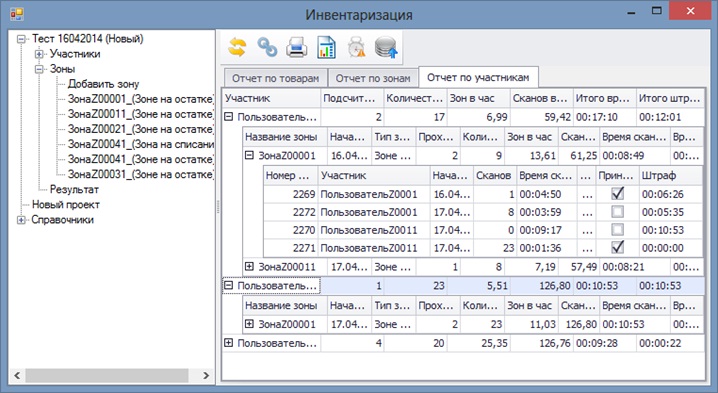Click the left arrow of tree scrollbar
Screen dimensions: 718x393
coord(17,376)
